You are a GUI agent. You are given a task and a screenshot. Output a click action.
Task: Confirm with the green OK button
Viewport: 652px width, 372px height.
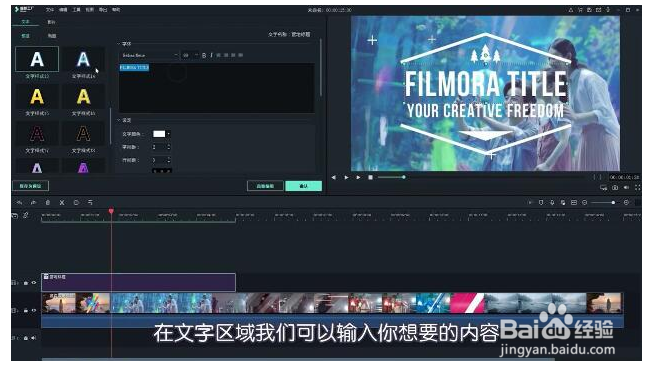[304, 186]
